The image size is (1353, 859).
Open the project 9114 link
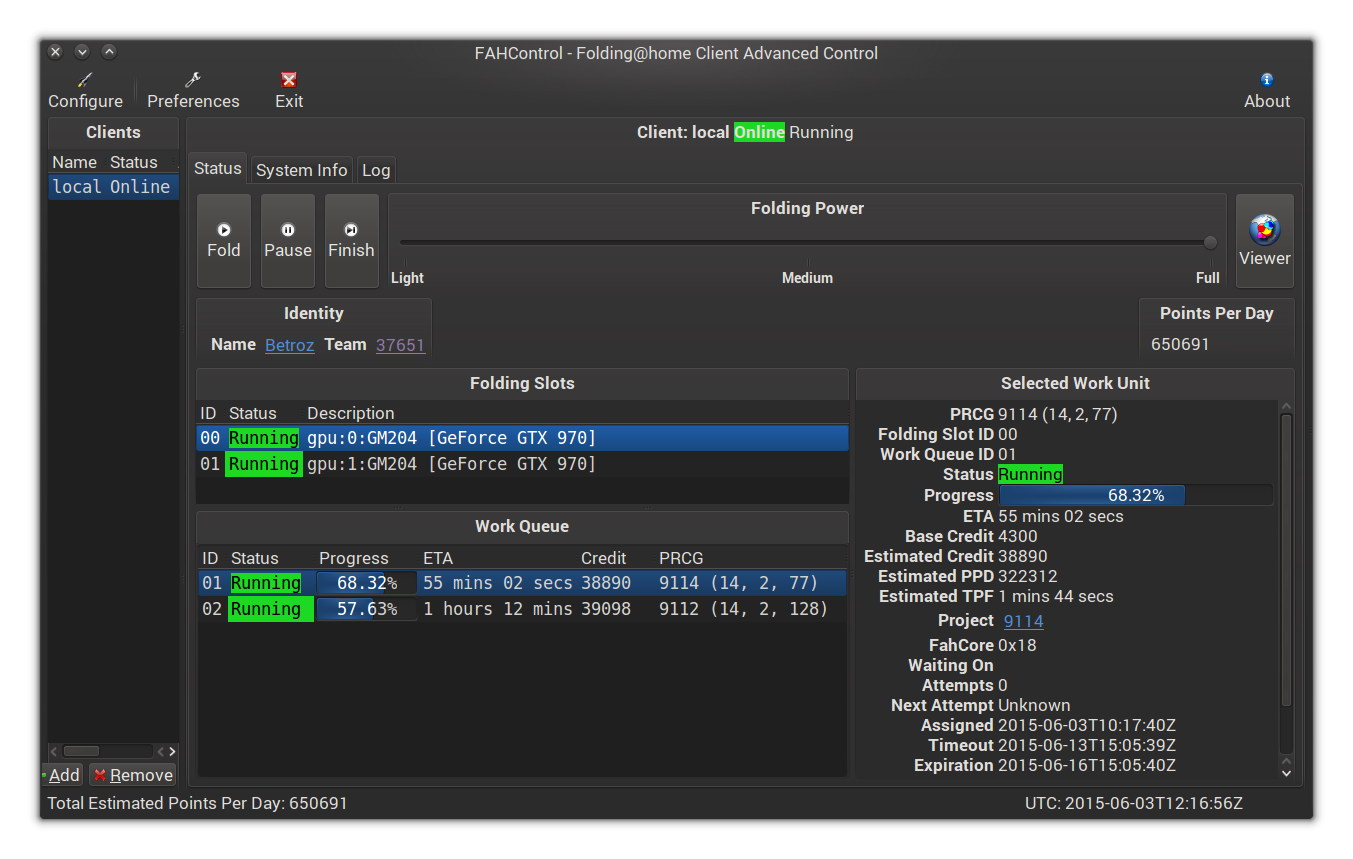tap(1023, 621)
